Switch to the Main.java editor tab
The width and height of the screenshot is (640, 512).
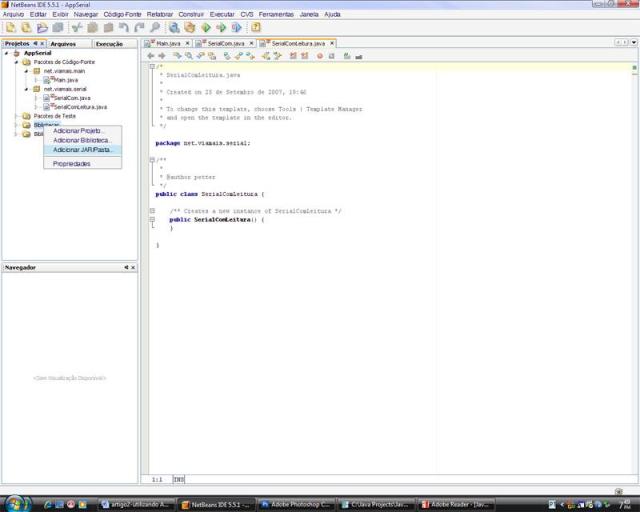point(167,44)
